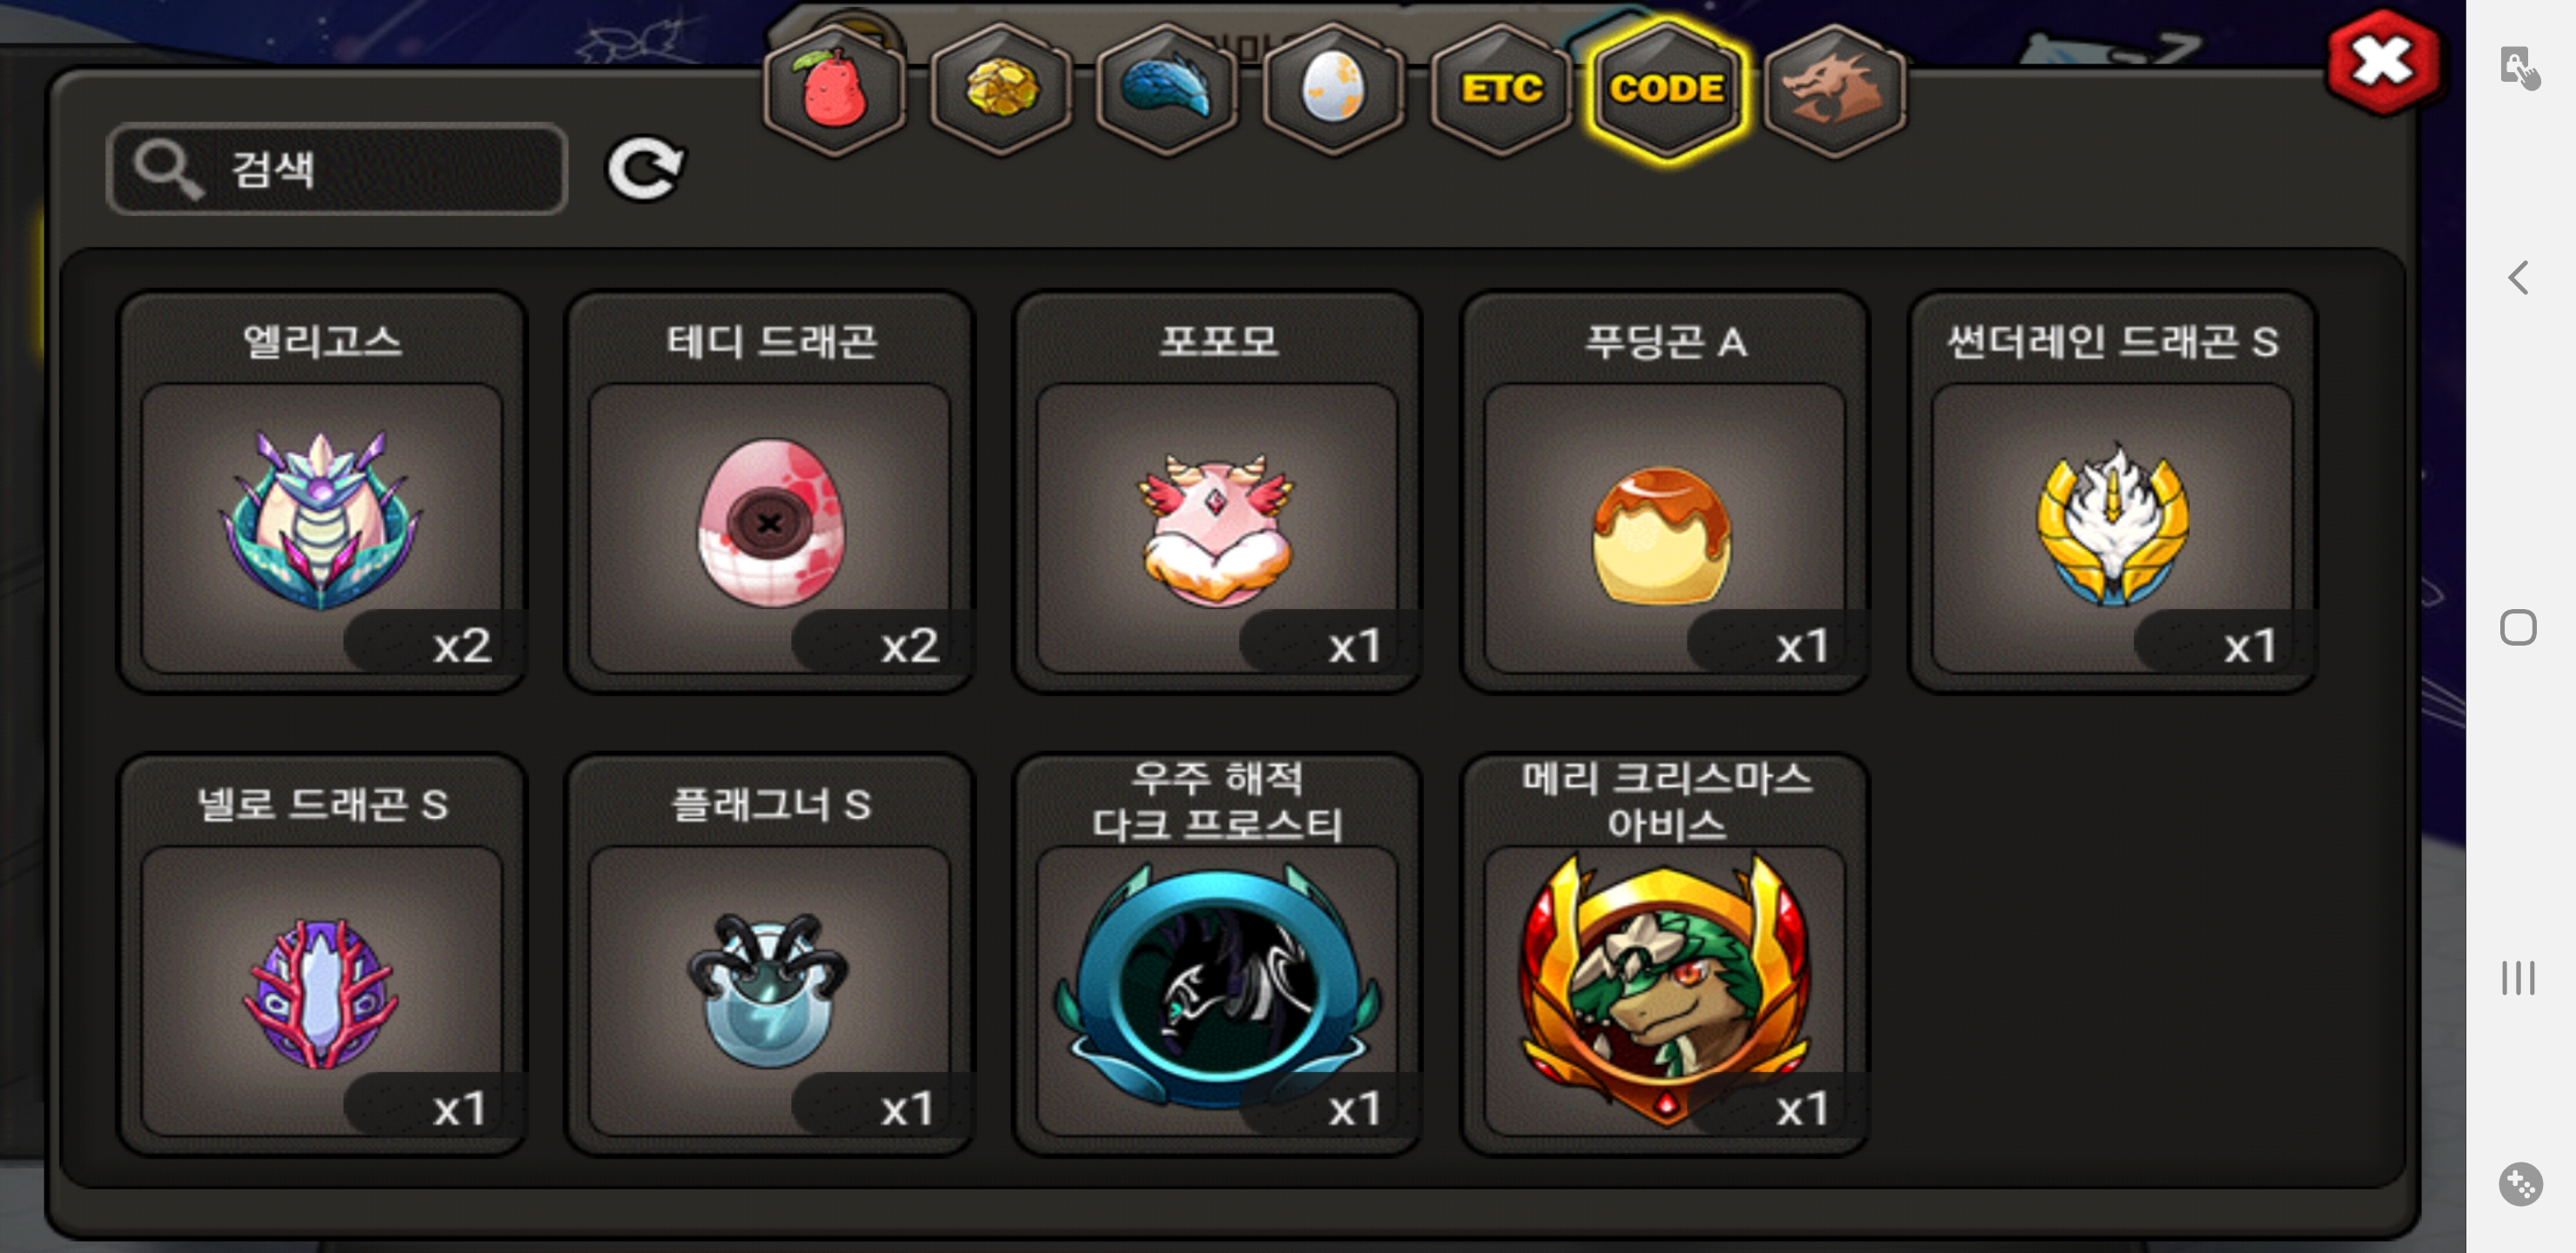Pick the 푸딩곤 A pudding egg
Image resolution: width=2576 pixels, height=1253 pixels.
1665,492
